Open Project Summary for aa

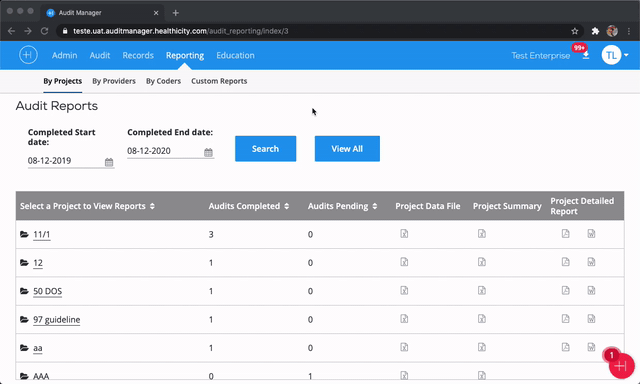click(x=482, y=347)
